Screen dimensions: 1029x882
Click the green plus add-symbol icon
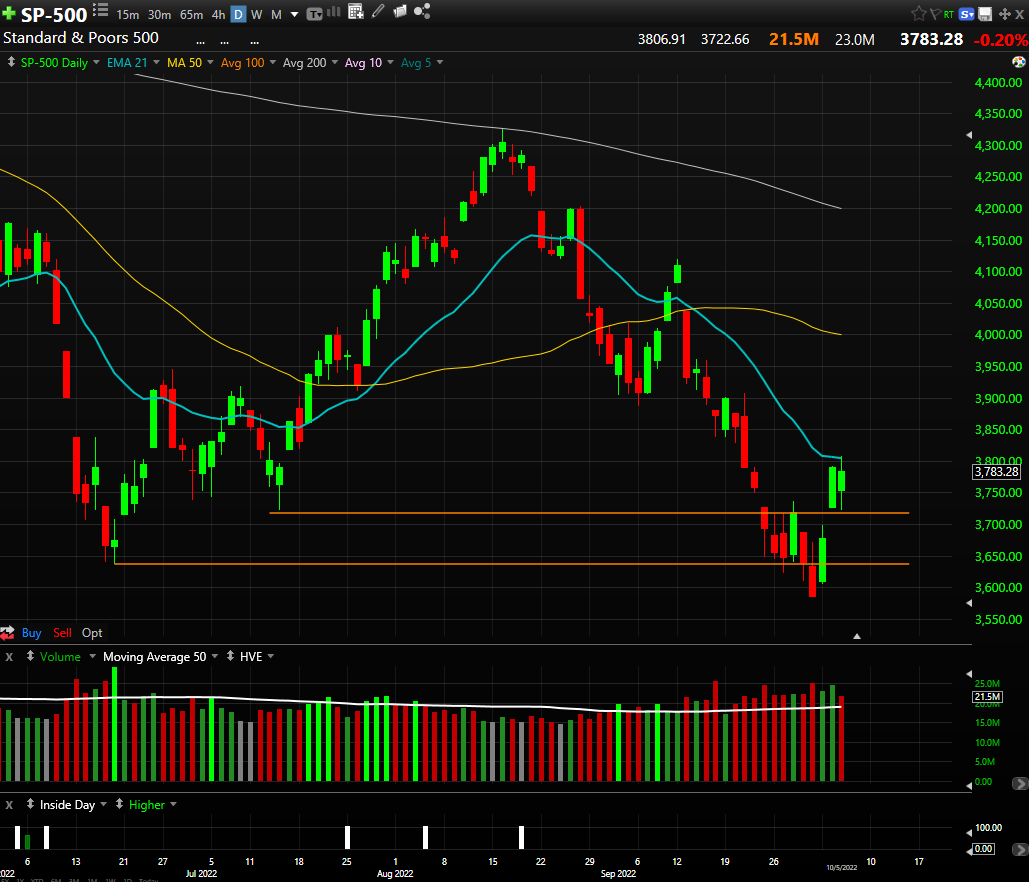(x=9, y=13)
